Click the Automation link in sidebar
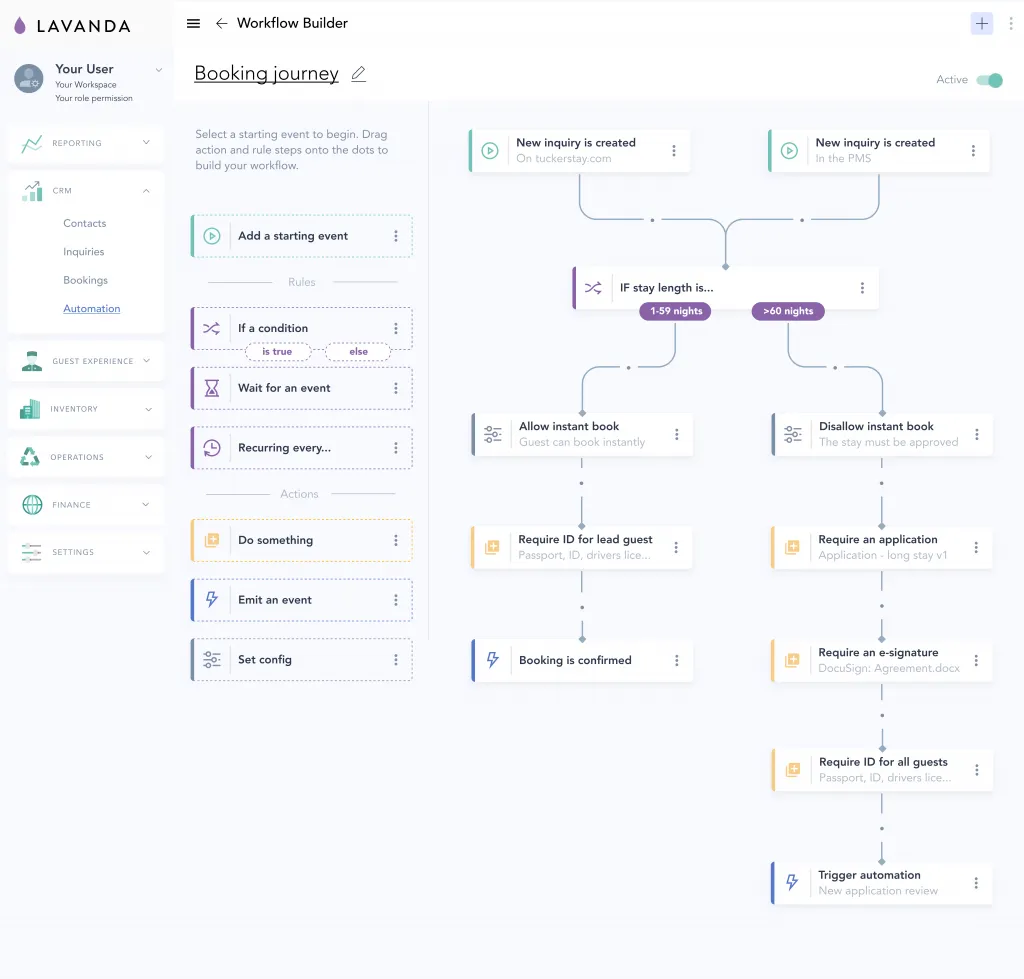Viewport: 1024px width, 979px height. tap(91, 309)
